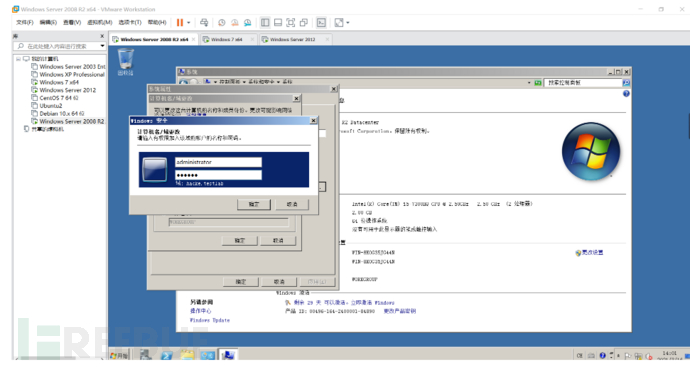690x367 pixels.
Task: Switch to Unity mode icon
Action: (304, 22)
